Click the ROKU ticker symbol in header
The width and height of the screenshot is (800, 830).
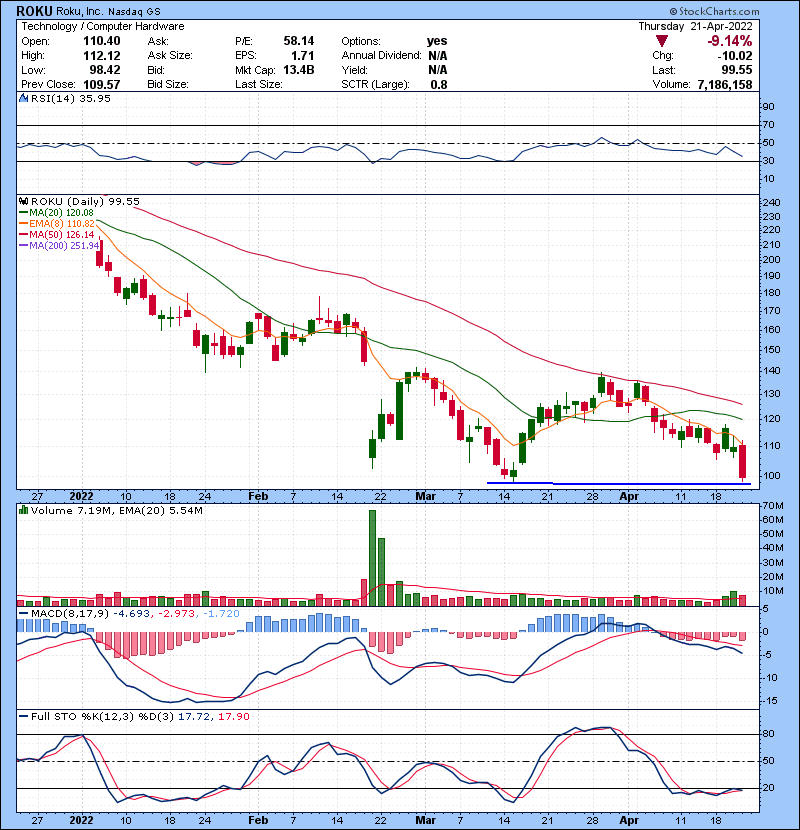tap(34, 11)
